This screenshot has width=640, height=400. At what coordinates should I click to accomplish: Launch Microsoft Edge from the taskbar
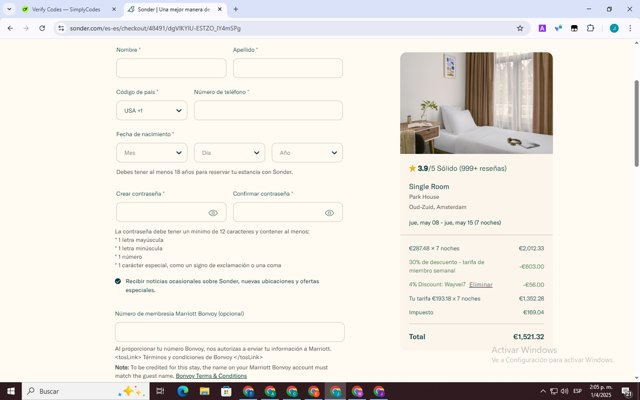(x=182, y=391)
